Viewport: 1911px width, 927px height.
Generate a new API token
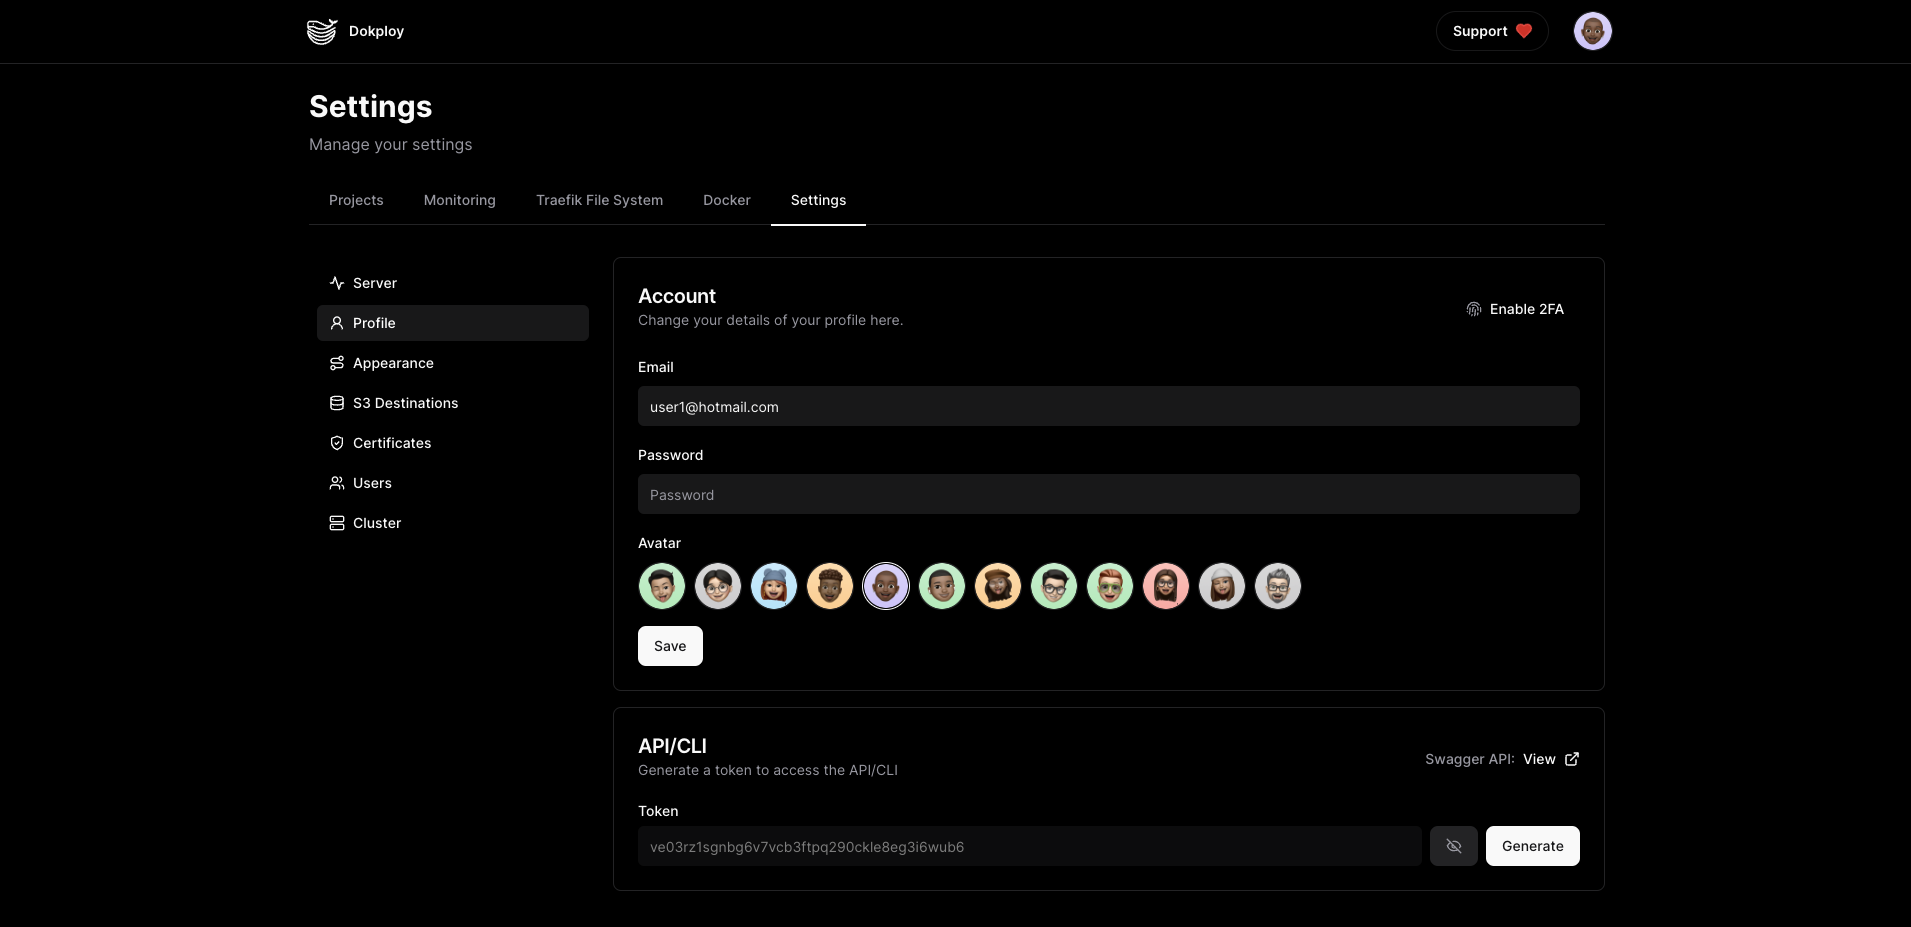coord(1532,846)
